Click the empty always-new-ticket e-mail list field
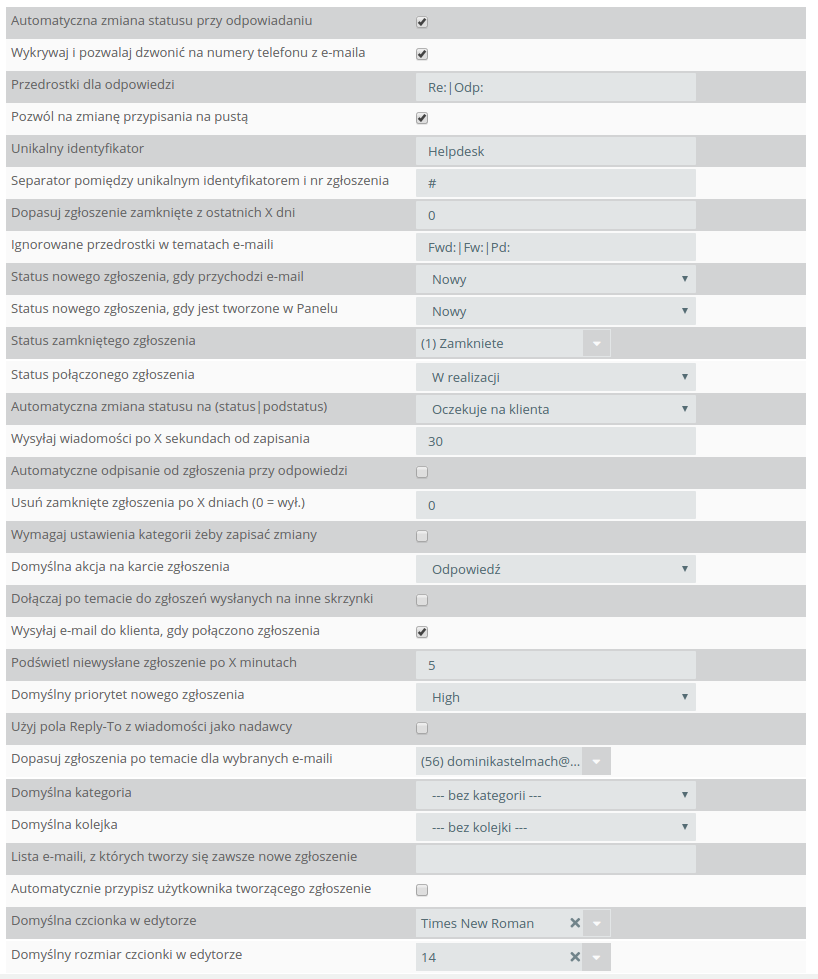The height and width of the screenshot is (979, 818). point(556,859)
